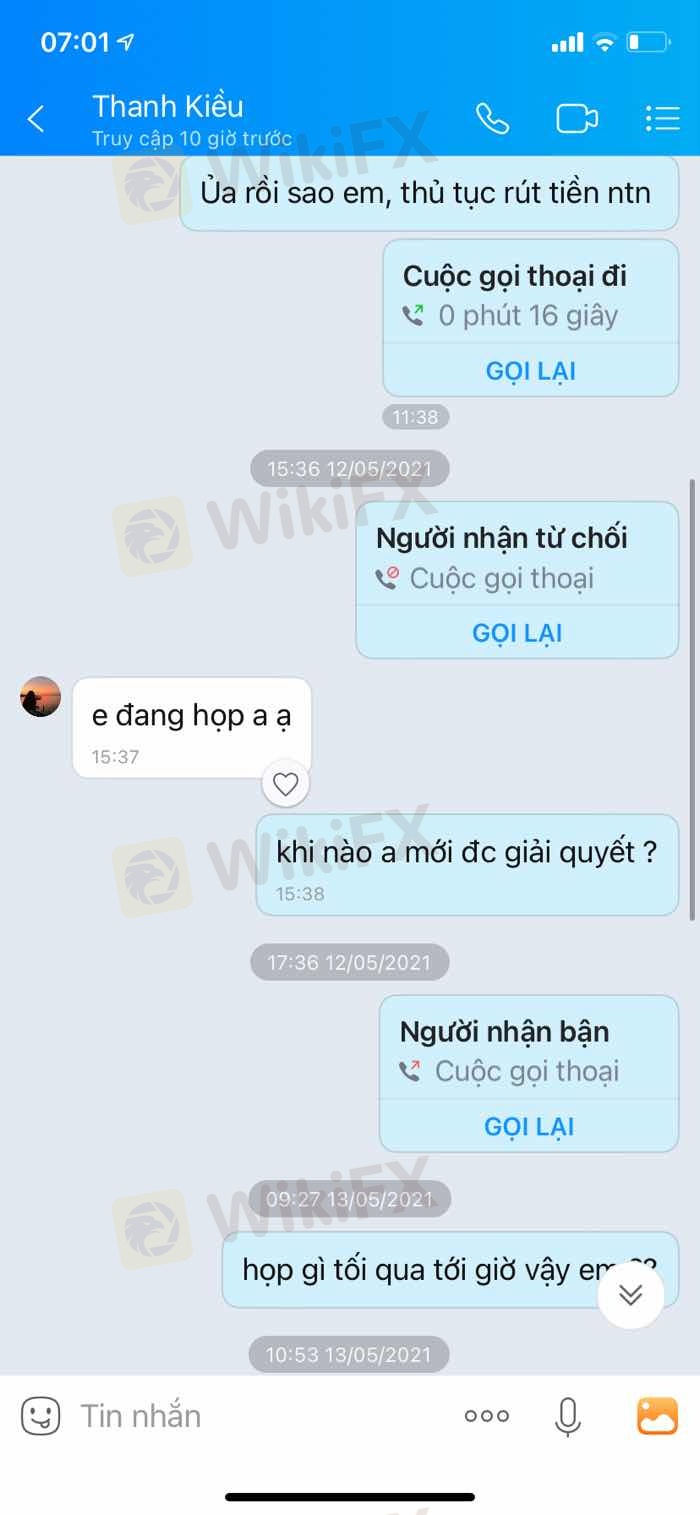Focus the Tin nhắn message field

[260, 1416]
